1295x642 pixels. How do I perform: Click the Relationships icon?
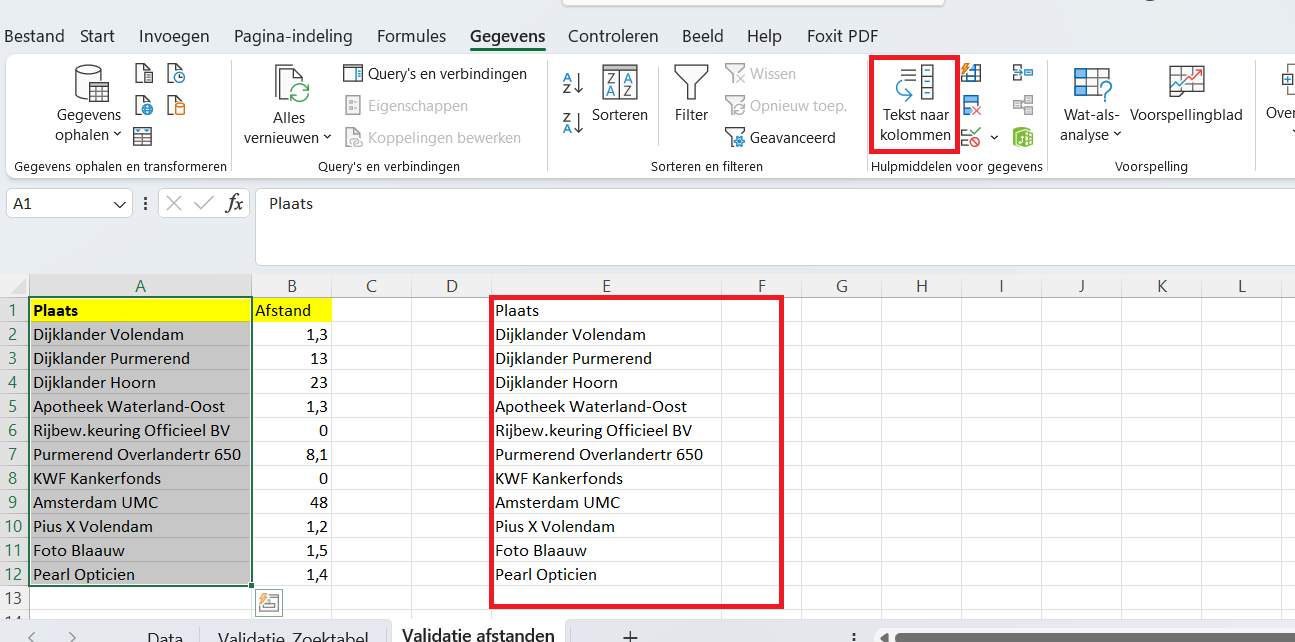(x=1023, y=104)
